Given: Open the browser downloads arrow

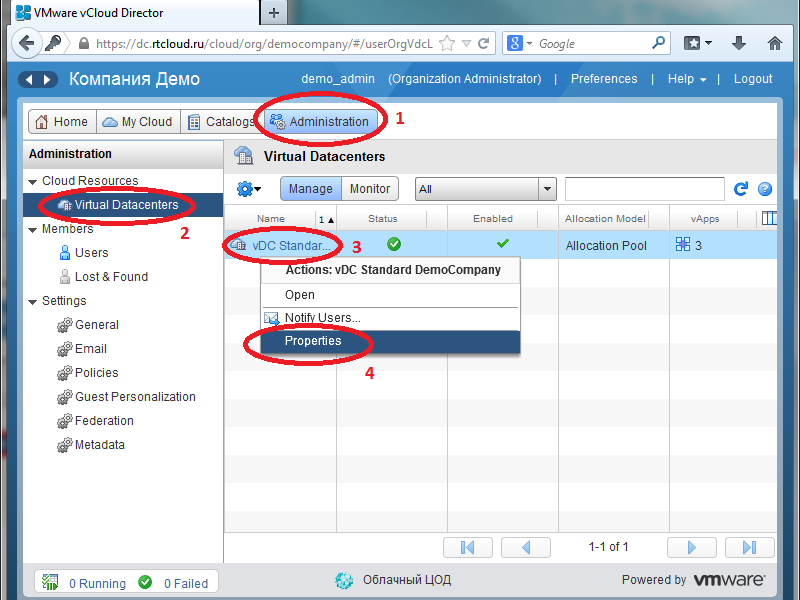Looking at the screenshot, I should [739, 43].
